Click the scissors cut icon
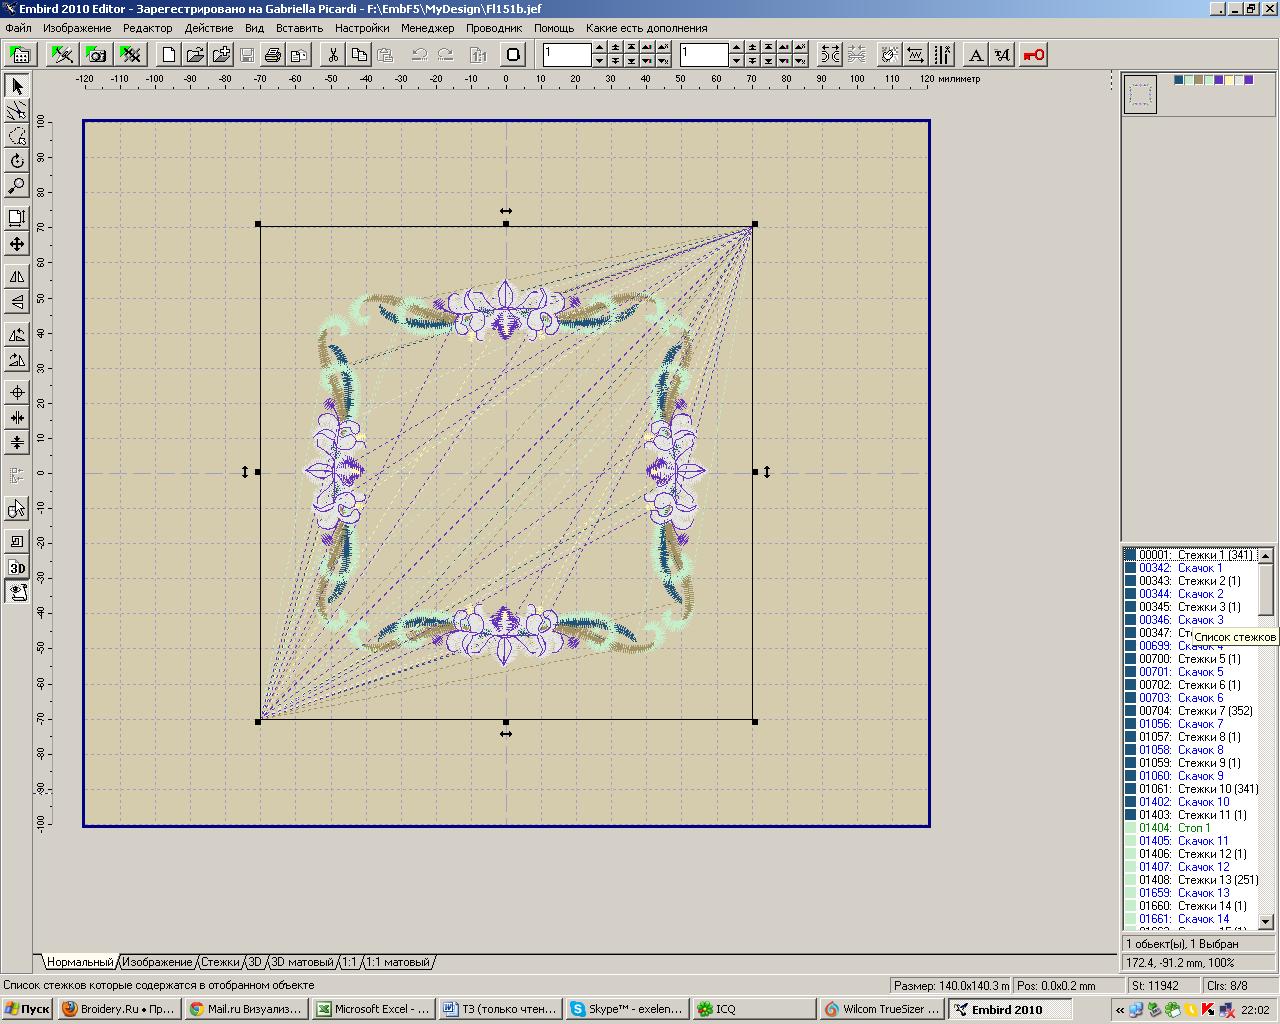1280x1024 pixels. tap(333, 55)
